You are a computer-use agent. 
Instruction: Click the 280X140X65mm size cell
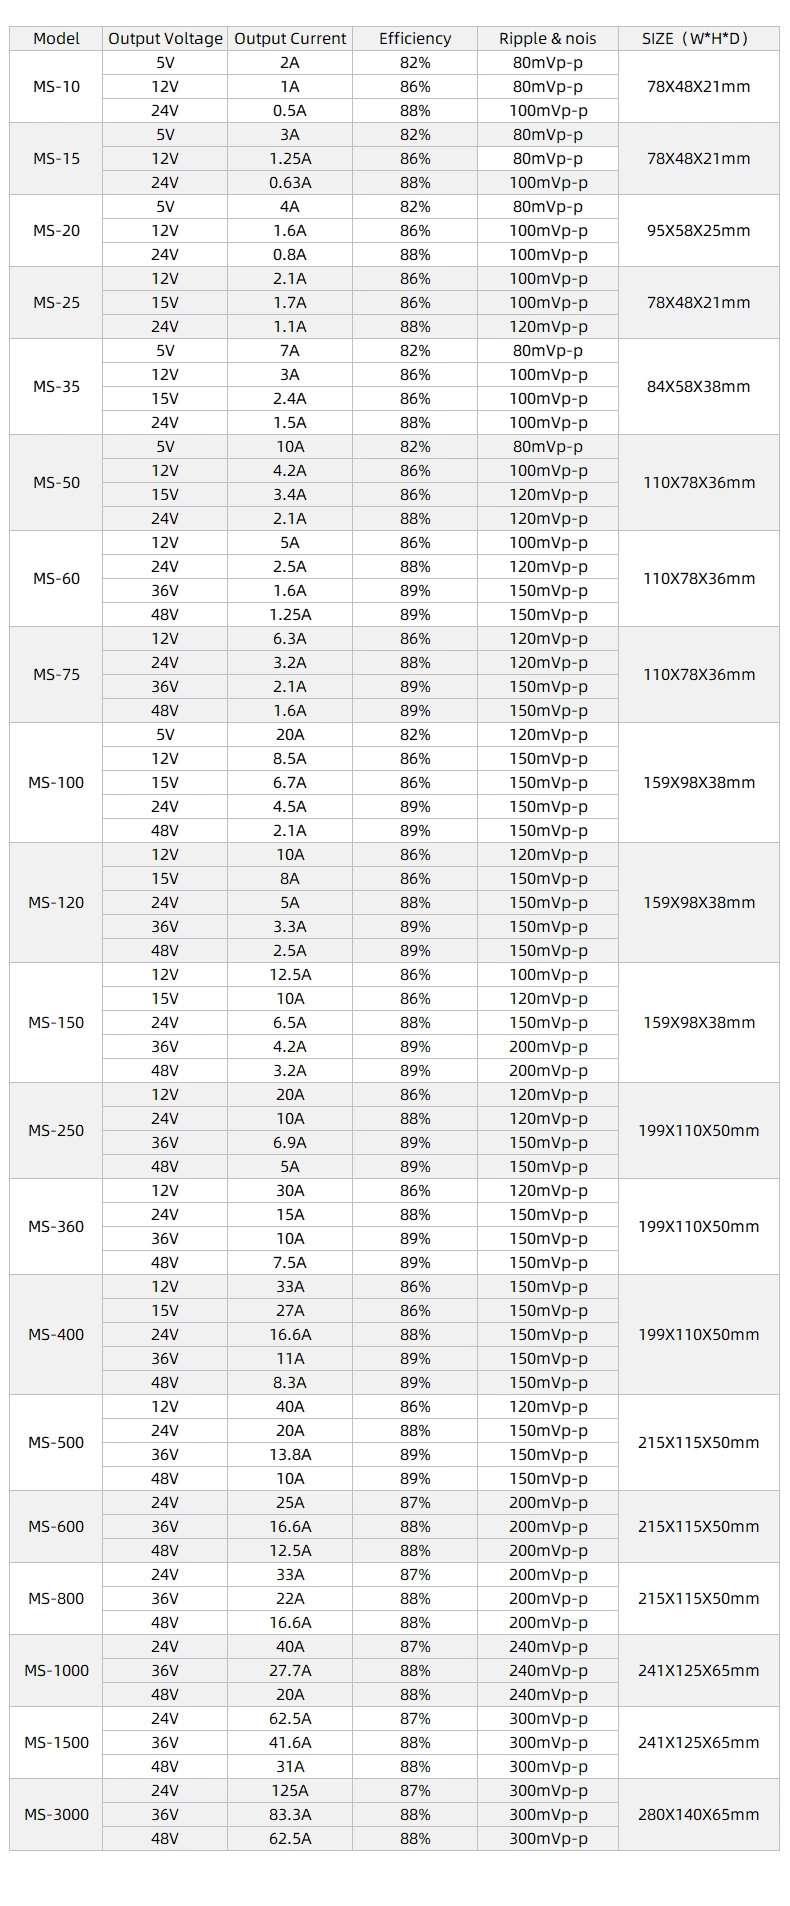pos(698,1815)
